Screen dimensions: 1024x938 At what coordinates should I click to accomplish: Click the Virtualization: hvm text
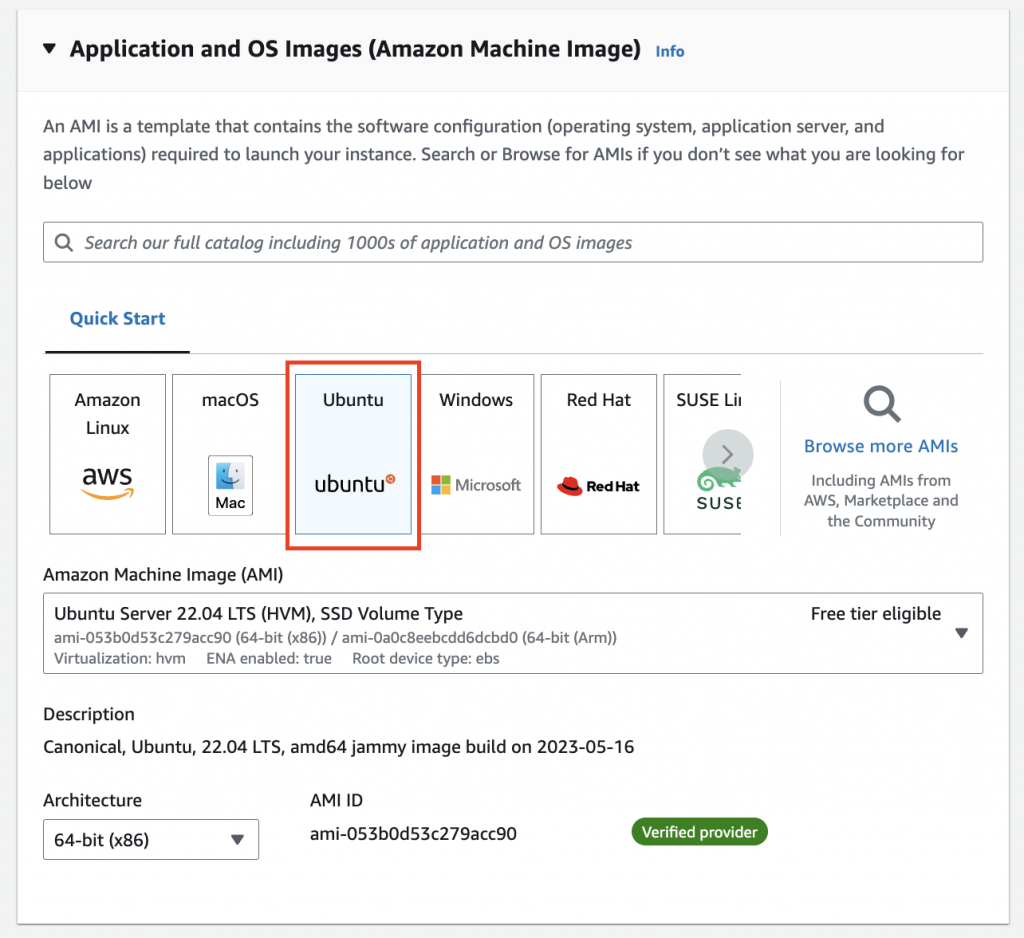tap(120, 658)
